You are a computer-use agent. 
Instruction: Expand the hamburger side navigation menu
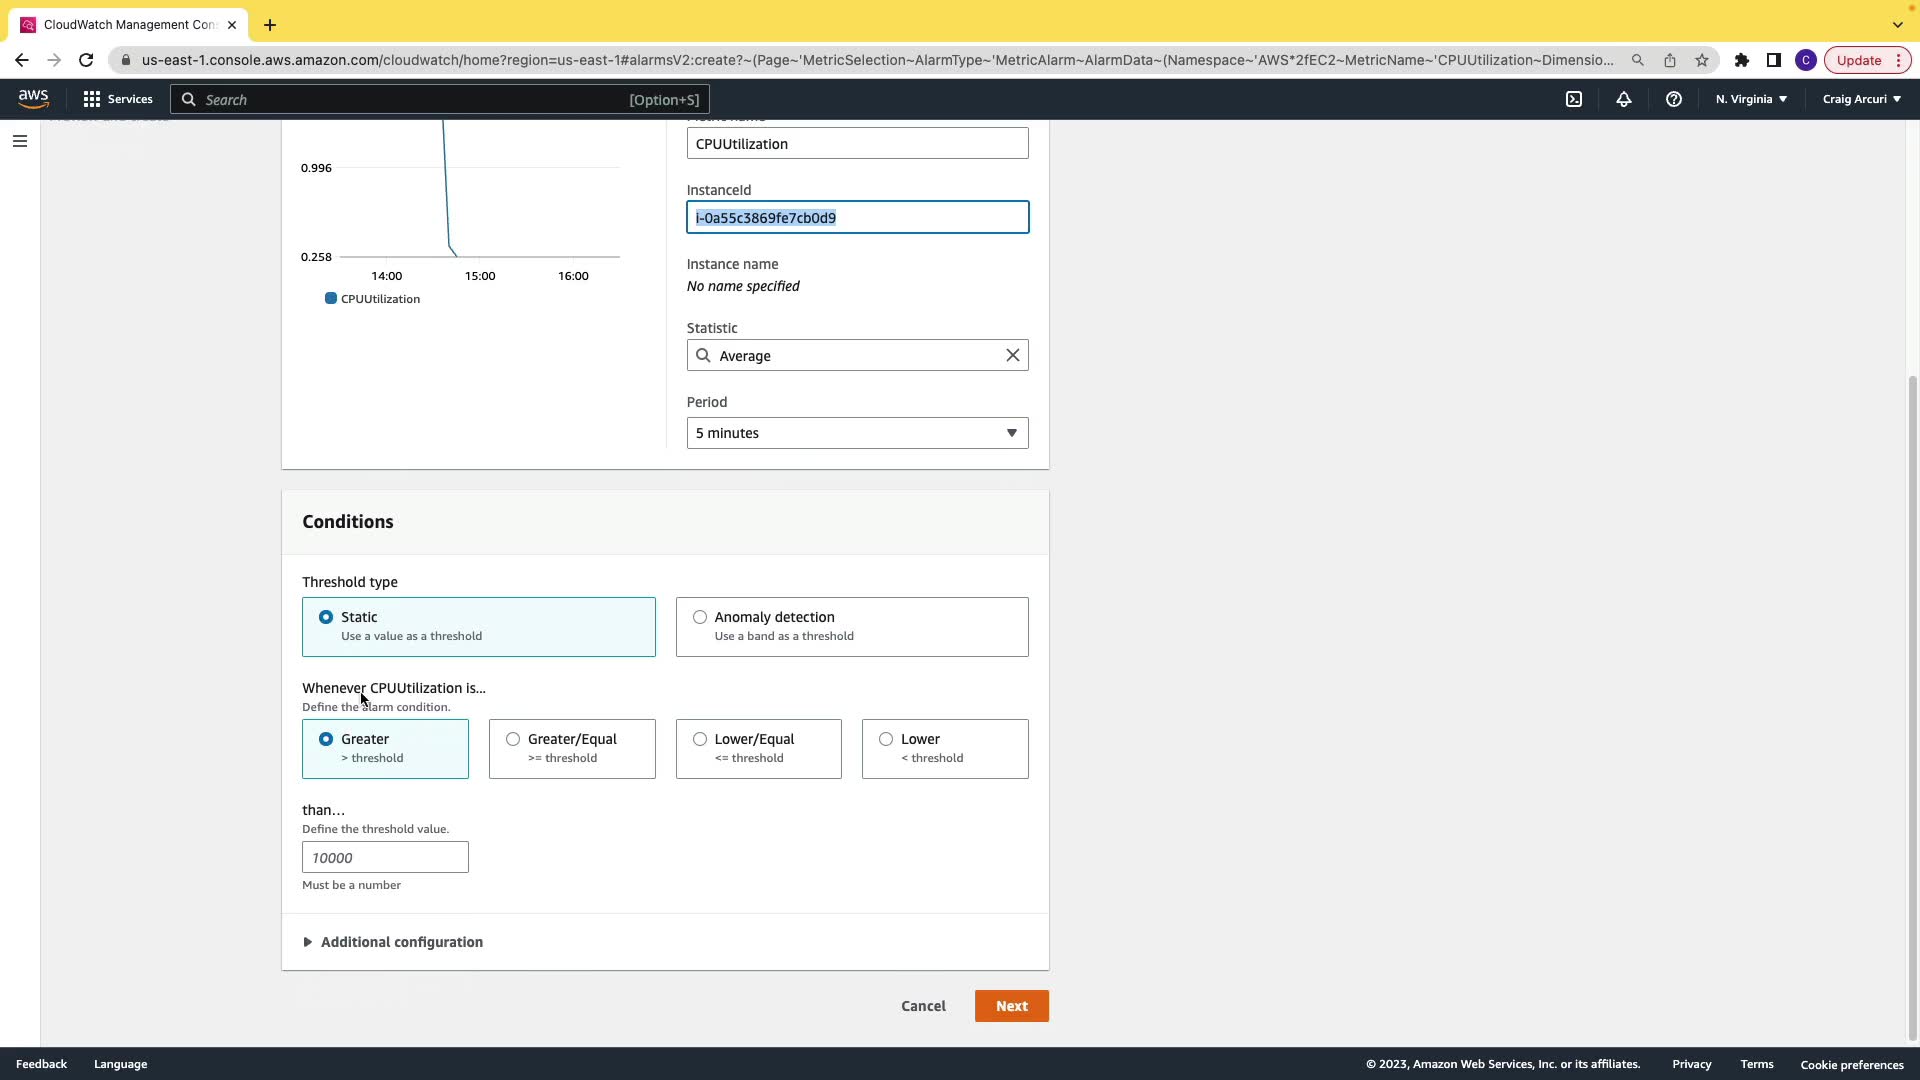coord(19,141)
